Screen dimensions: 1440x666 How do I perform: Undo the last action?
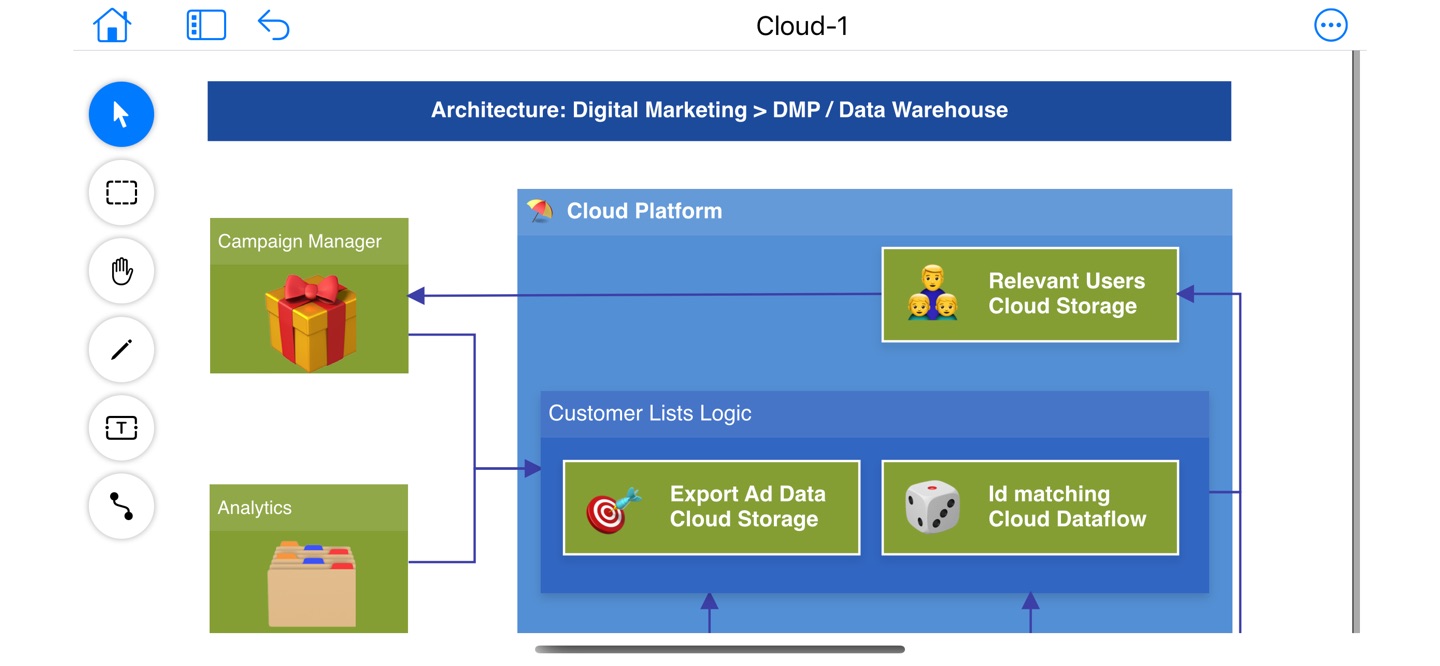[x=273, y=25]
